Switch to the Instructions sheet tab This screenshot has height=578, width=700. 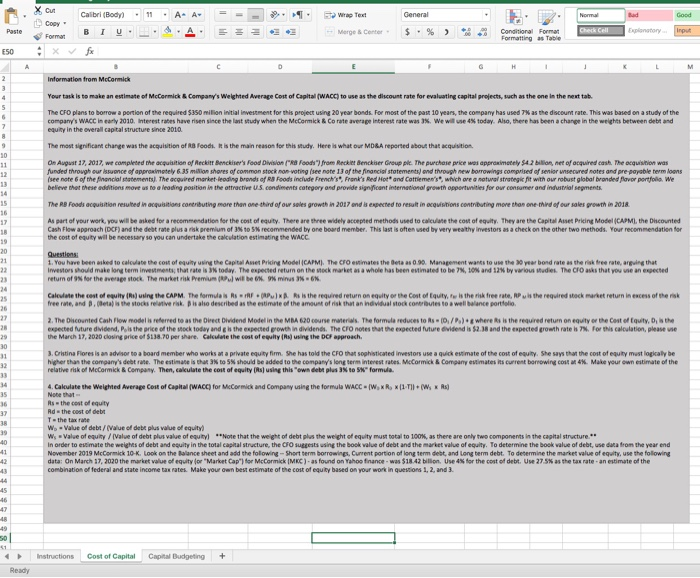click(x=55, y=556)
